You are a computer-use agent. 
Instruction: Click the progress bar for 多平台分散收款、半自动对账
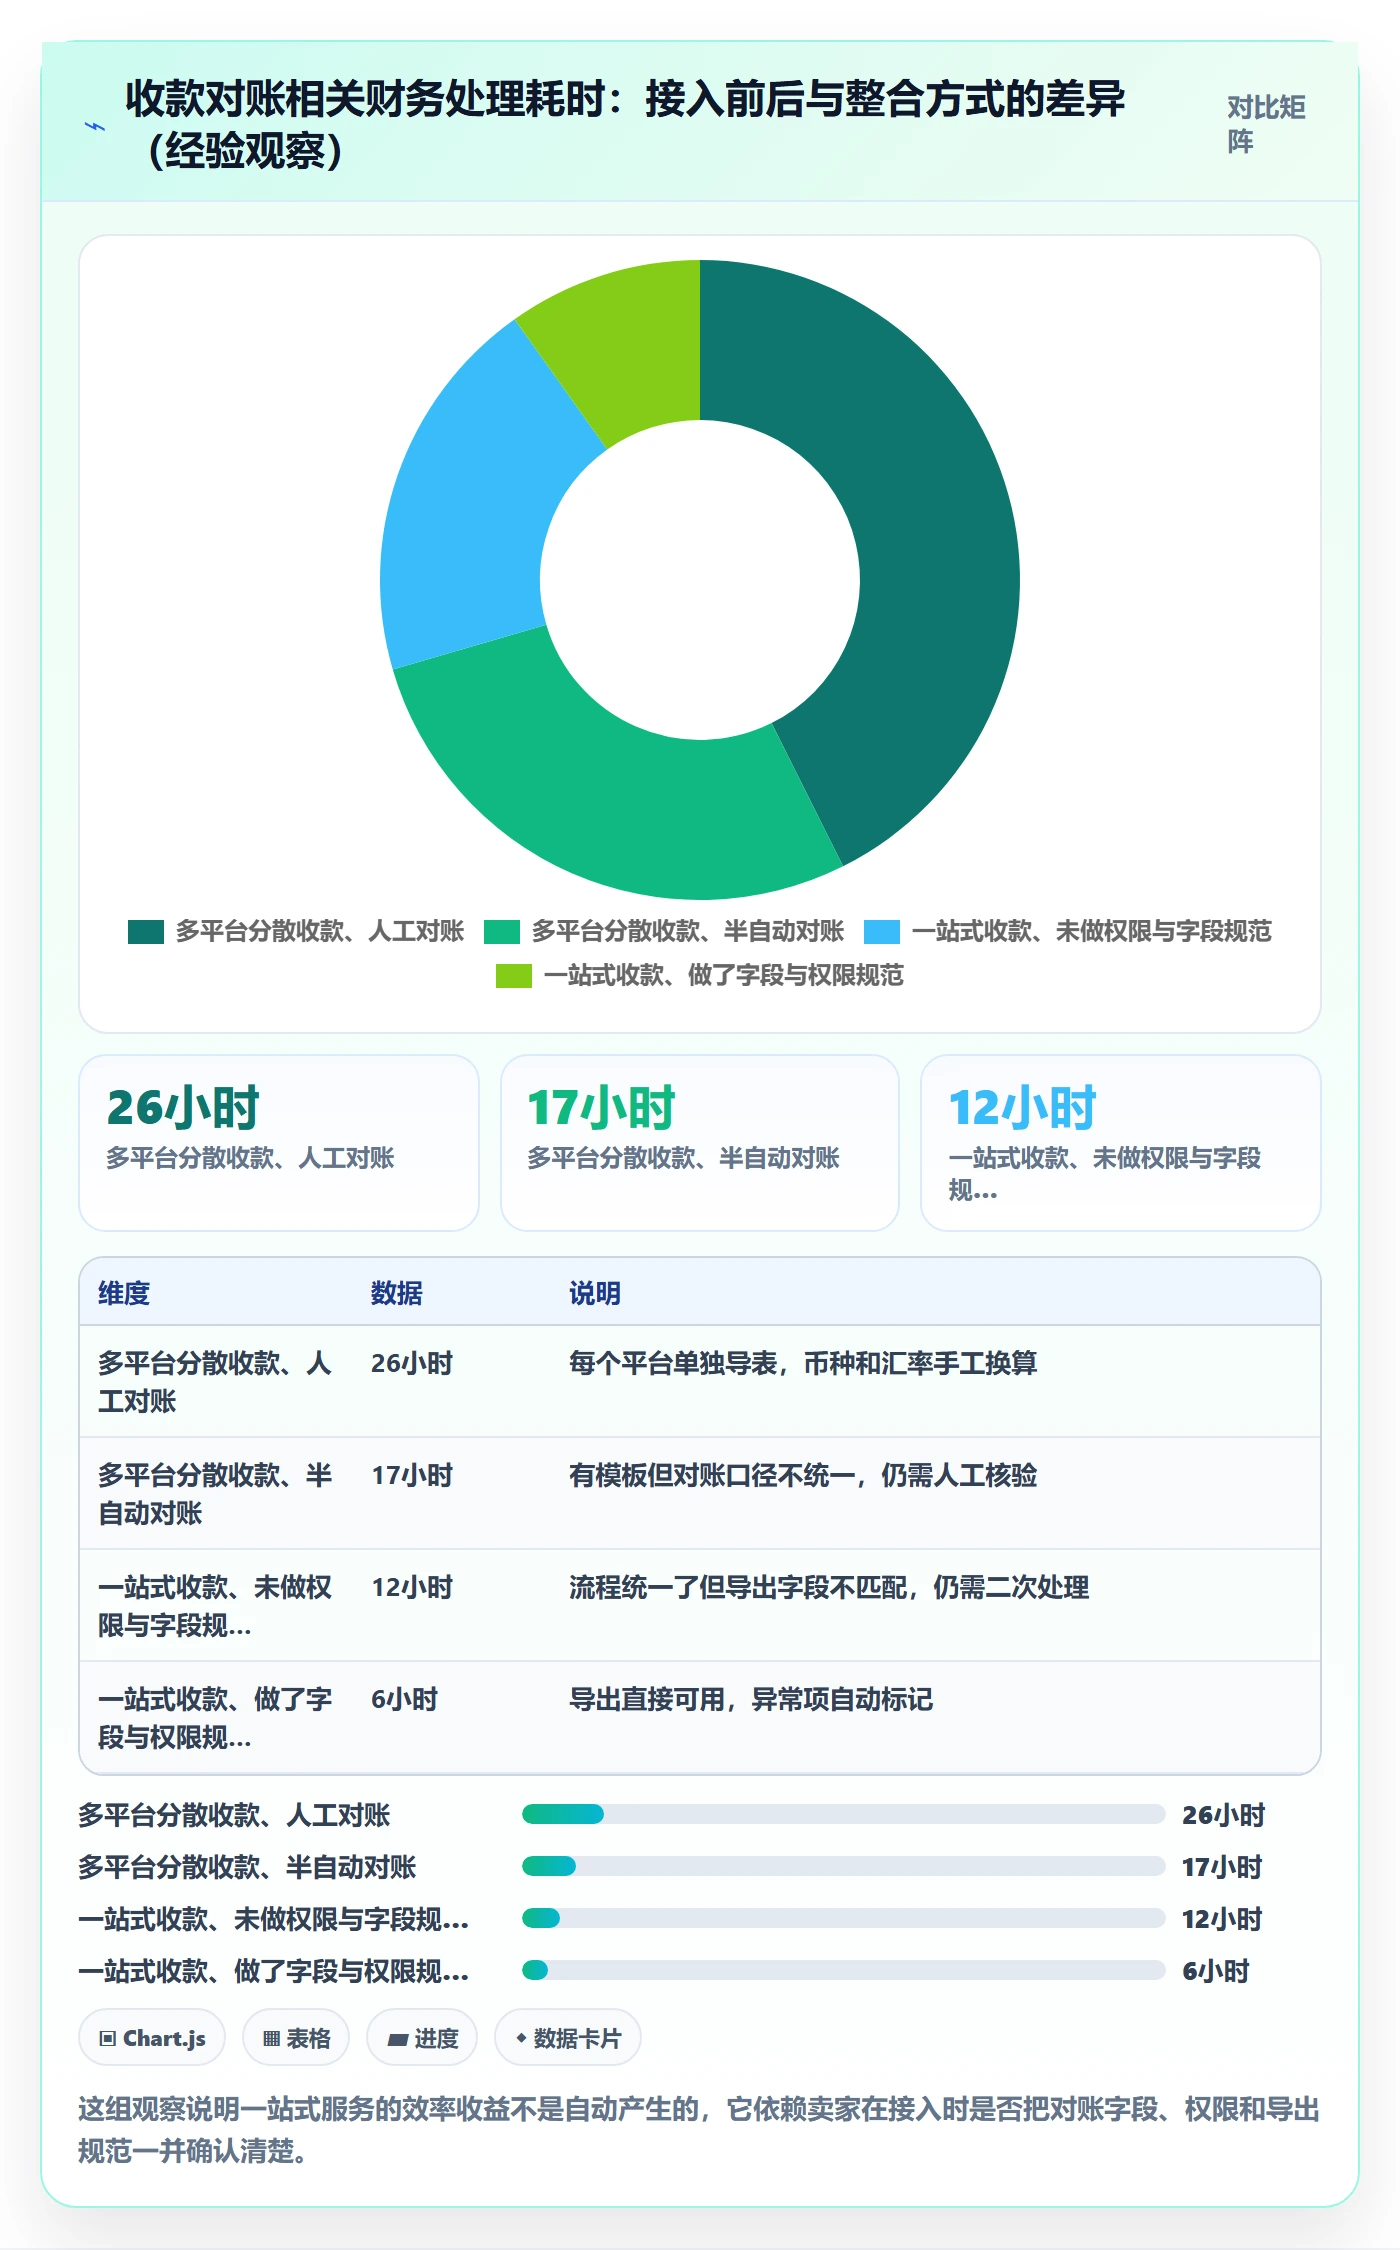pos(843,1866)
